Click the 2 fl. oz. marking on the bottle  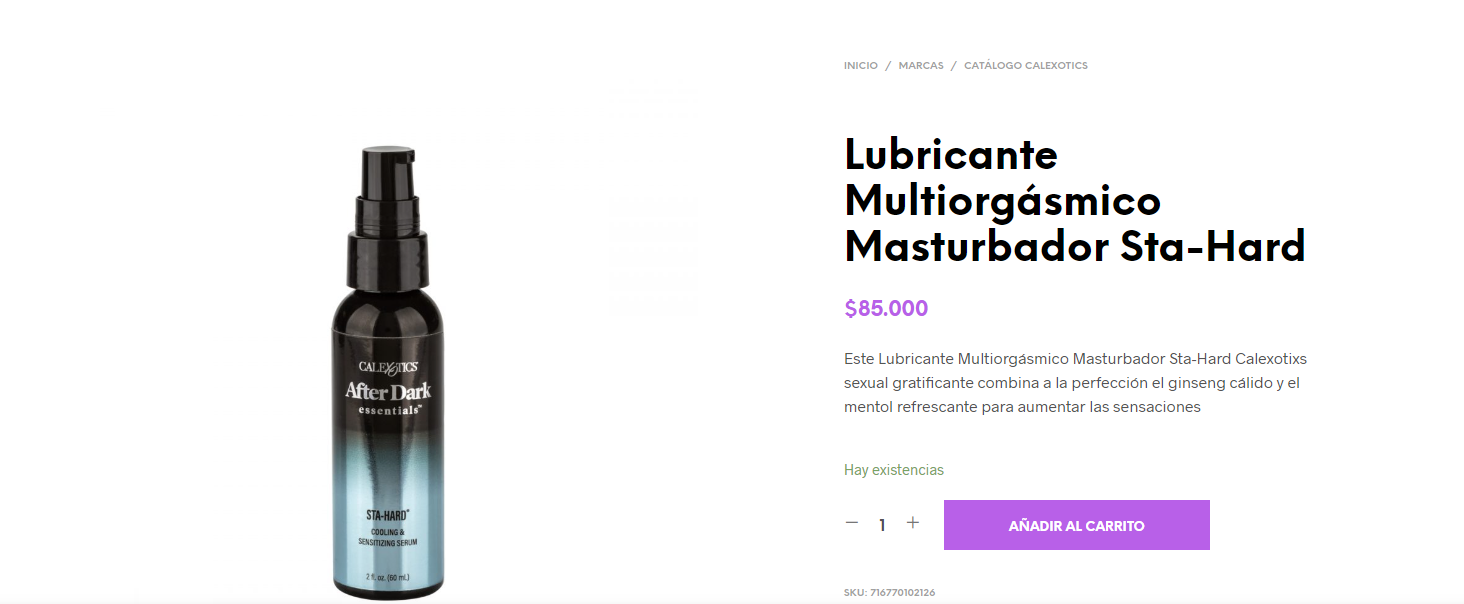[387, 577]
